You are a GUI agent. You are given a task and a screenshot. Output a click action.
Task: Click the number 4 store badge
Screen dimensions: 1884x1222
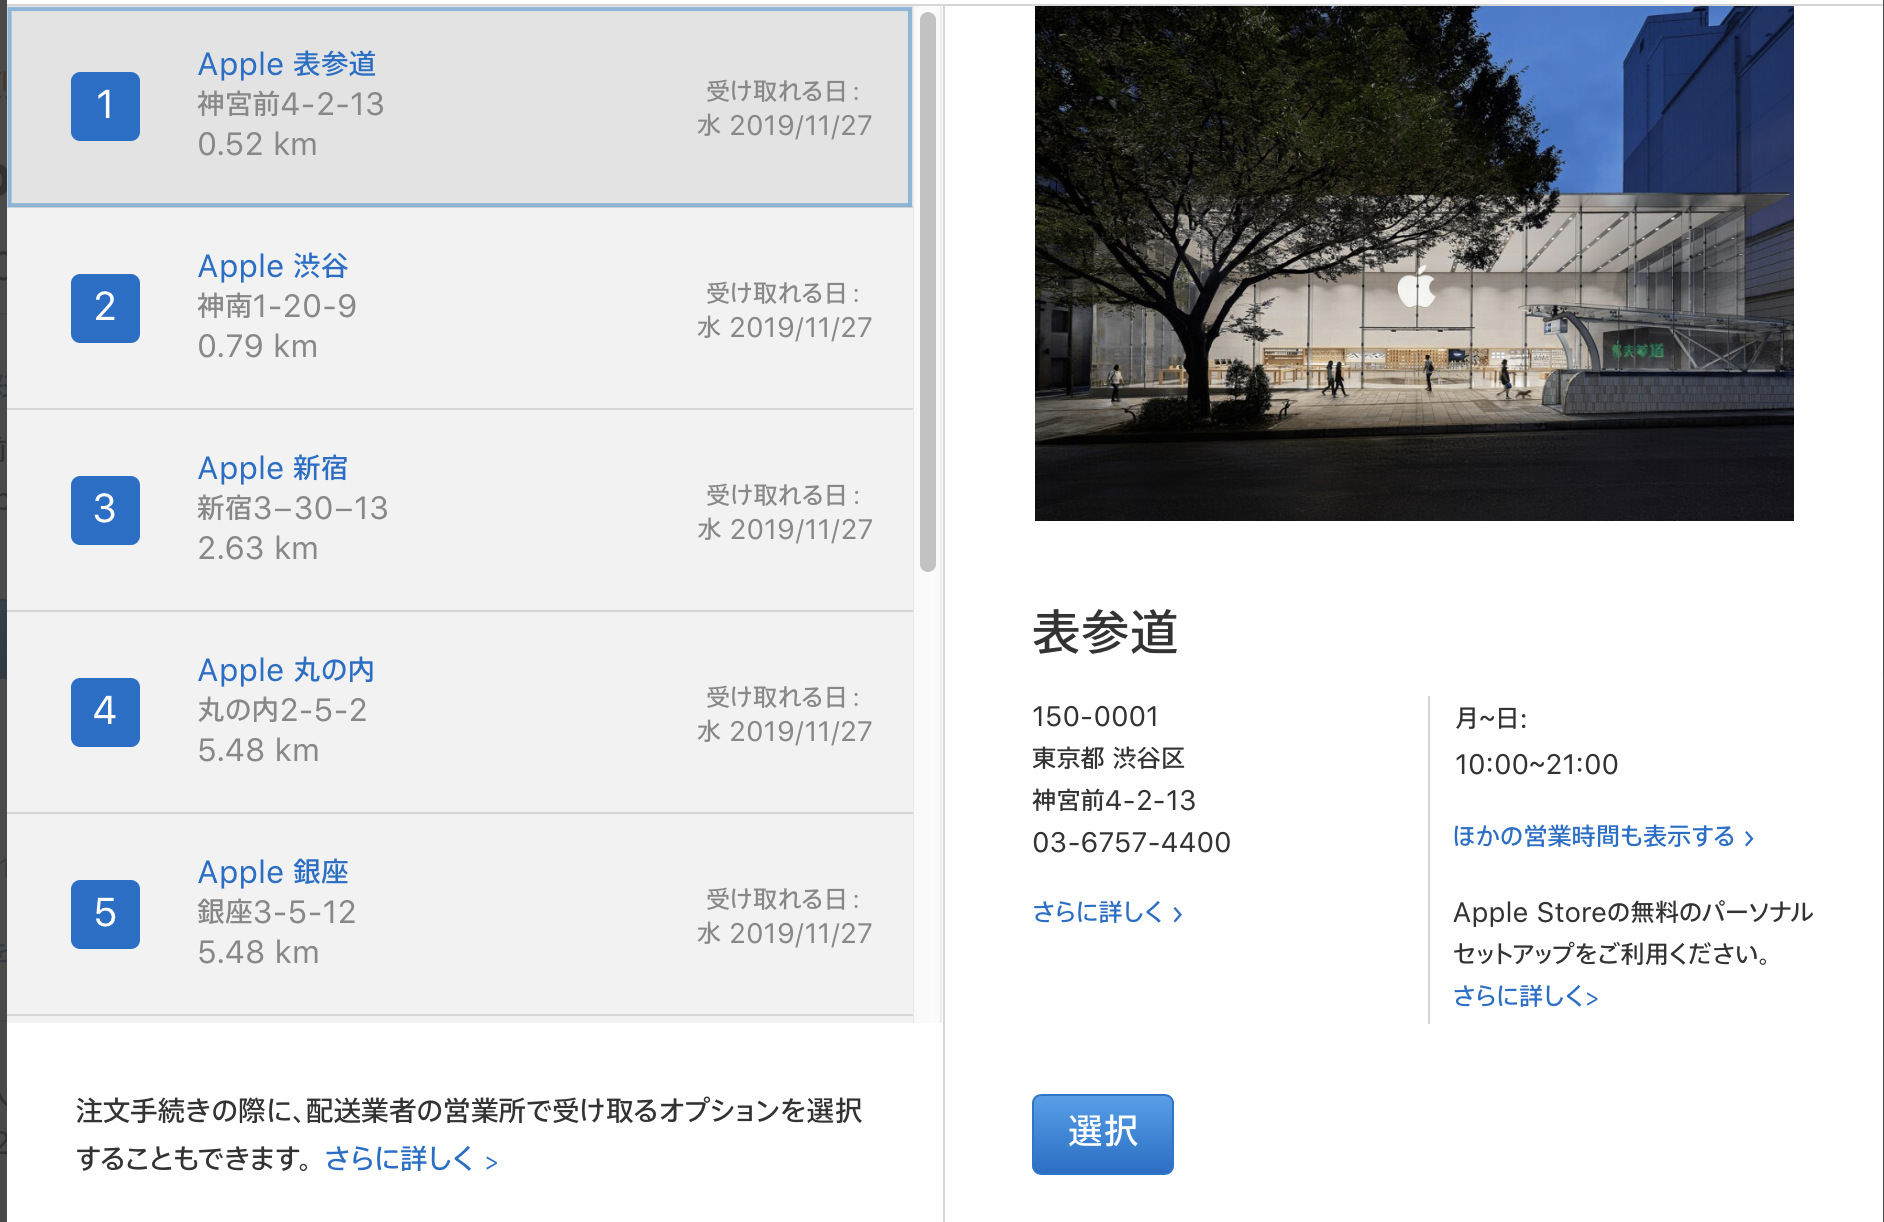(x=105, y=712)
